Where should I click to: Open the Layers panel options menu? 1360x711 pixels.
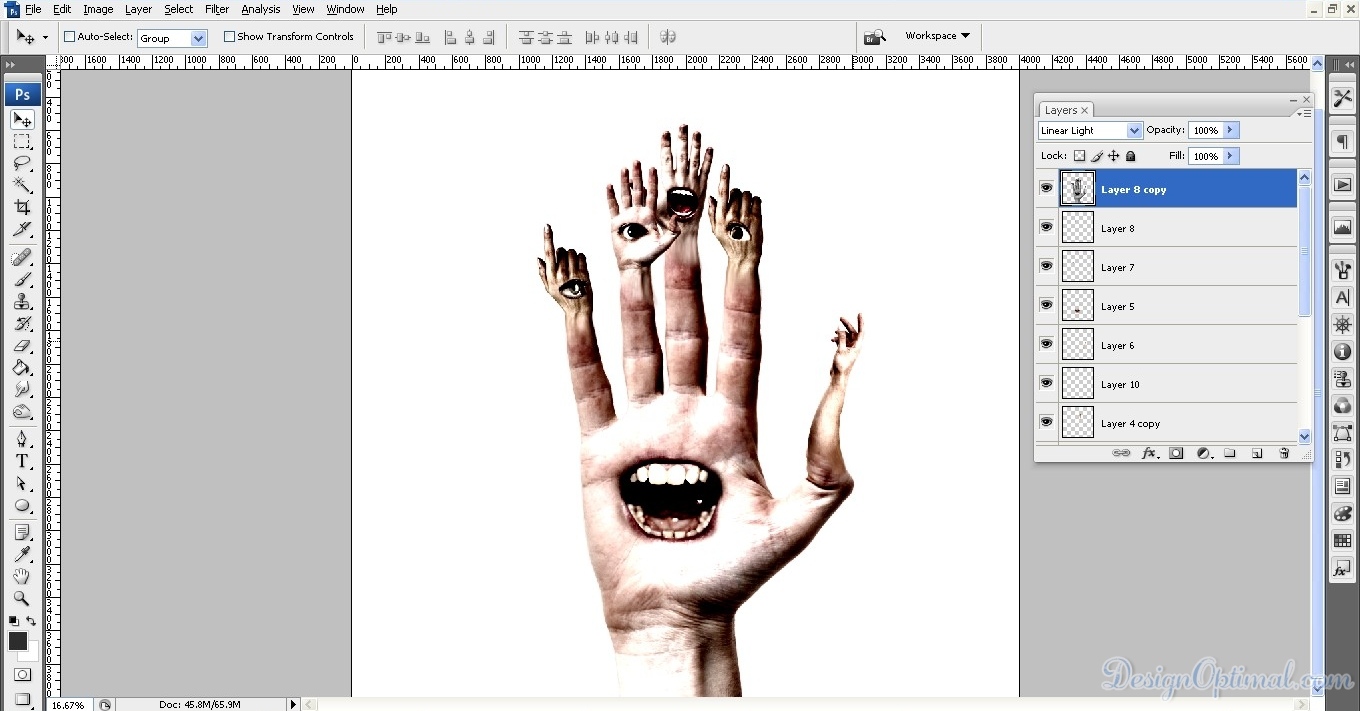[x=1304, y=113]
